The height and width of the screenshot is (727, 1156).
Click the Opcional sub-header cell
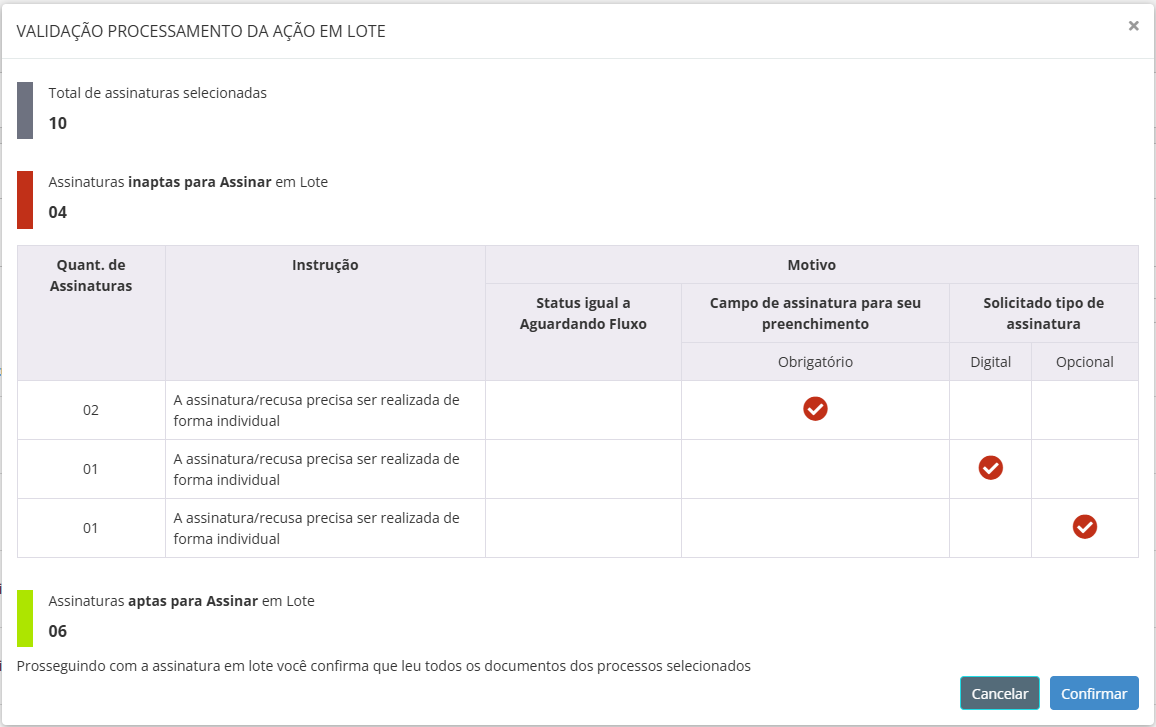click(1084, 362)
